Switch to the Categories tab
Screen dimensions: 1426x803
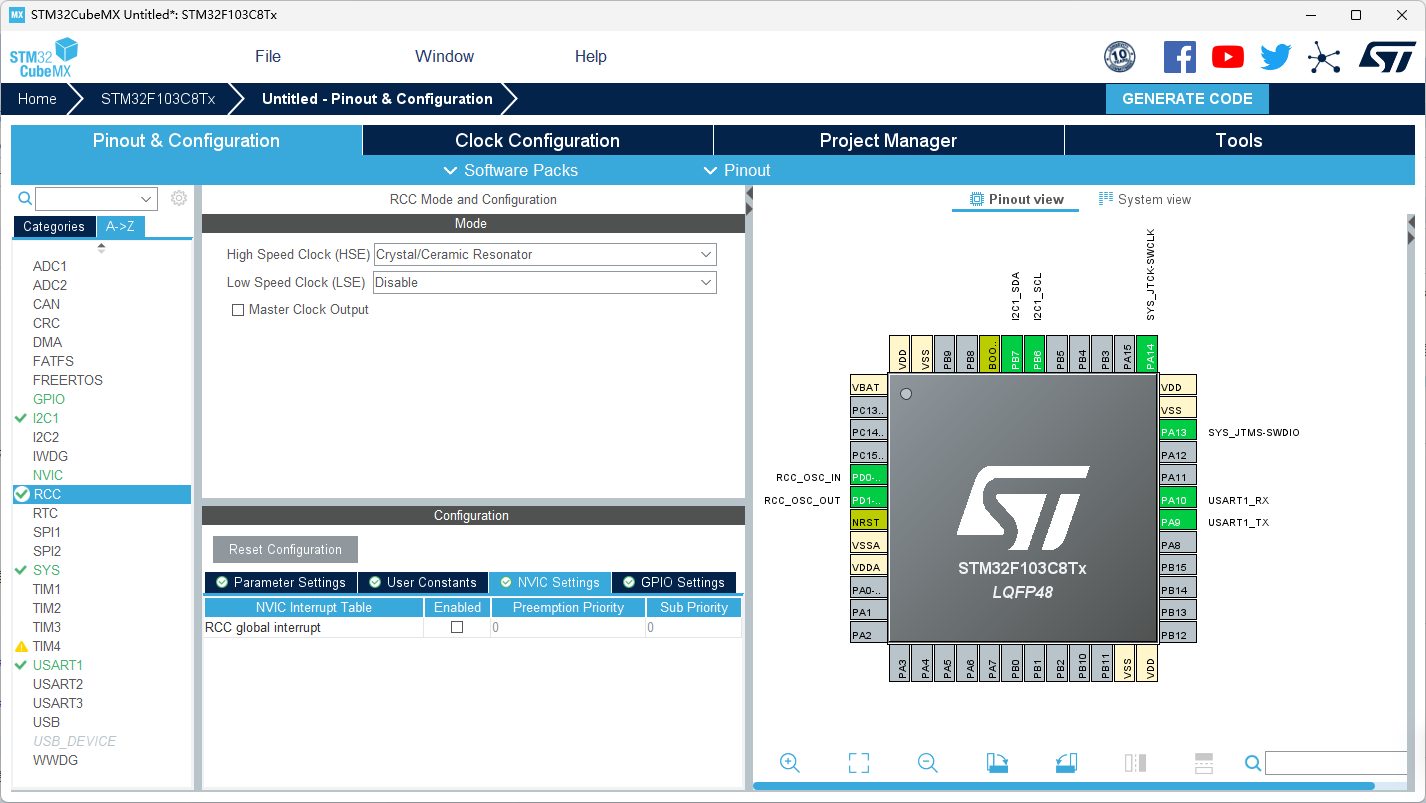click(54, 227)
